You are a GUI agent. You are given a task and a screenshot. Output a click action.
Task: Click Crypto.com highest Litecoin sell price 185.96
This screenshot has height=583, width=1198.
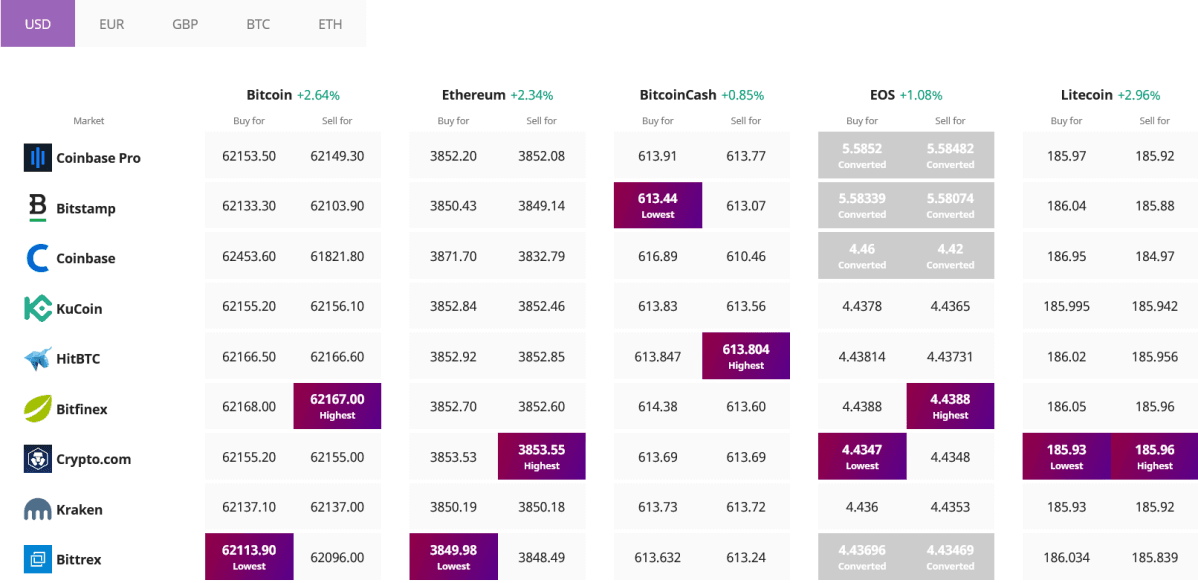tap(1154, 456)
